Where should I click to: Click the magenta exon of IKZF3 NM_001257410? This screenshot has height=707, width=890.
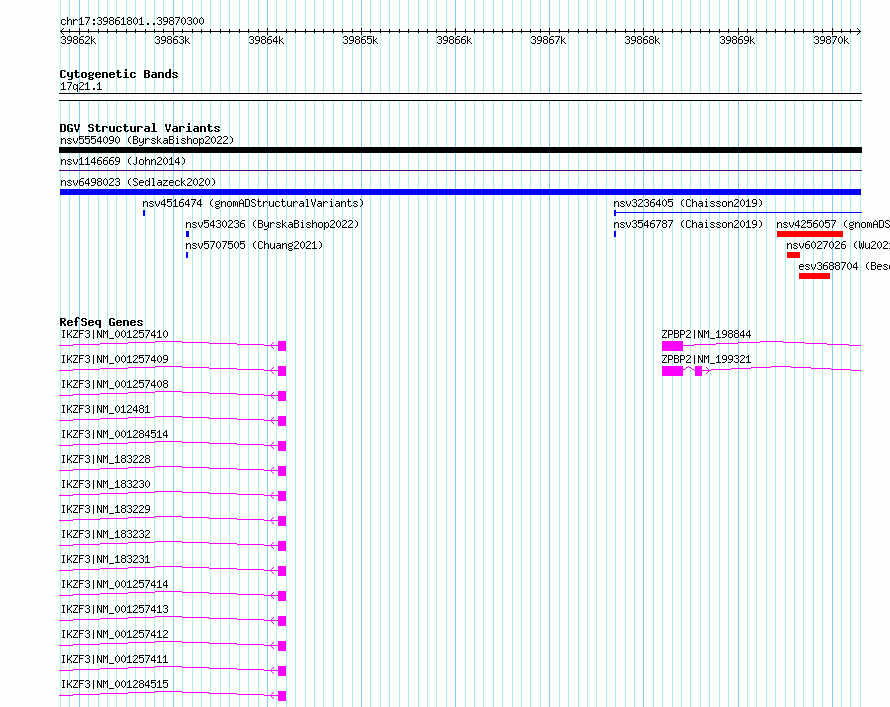[282, 346]
